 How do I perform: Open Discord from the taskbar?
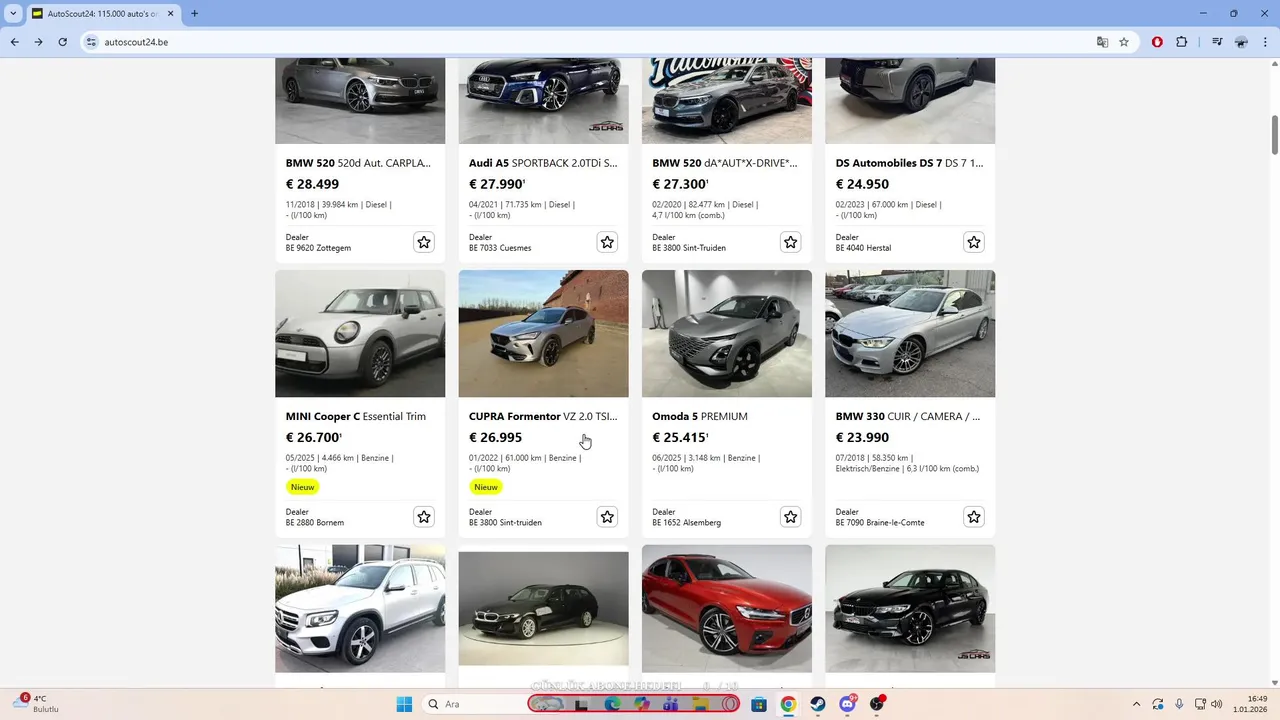847,704
